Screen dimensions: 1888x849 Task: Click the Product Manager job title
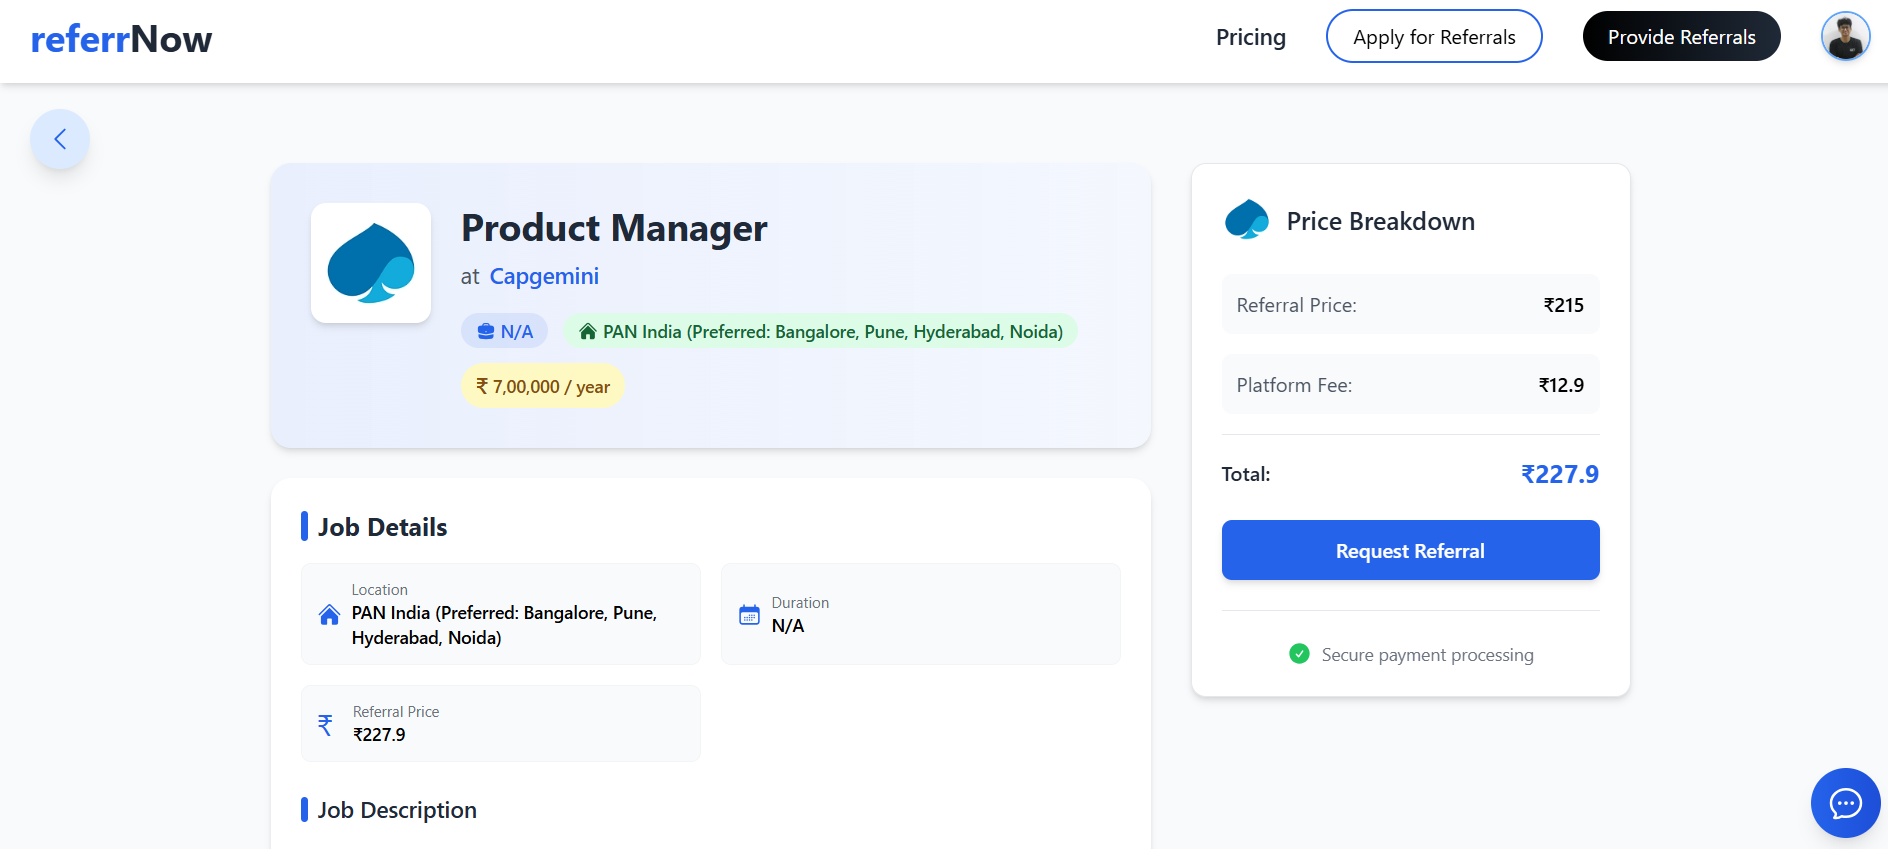click(614, 228)
